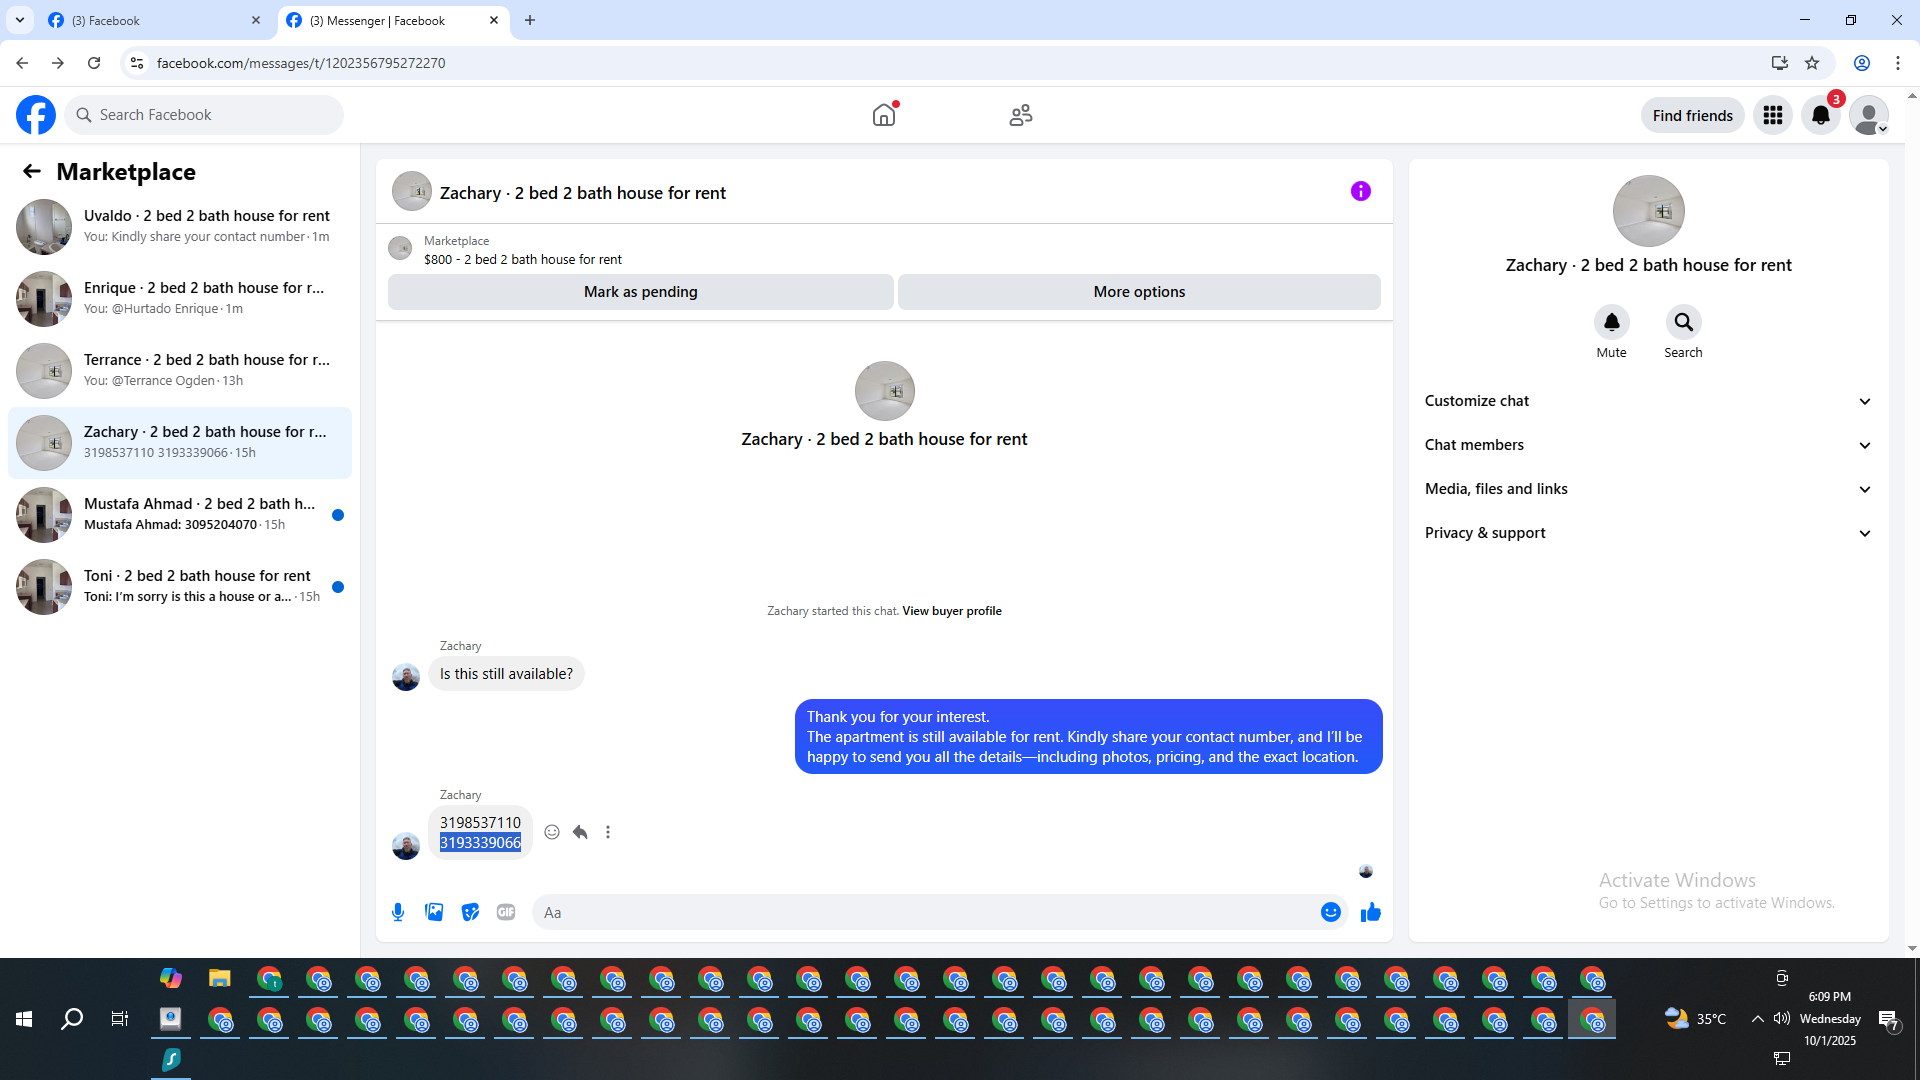Expand Media, files and links section
Image resolution: width=1920 pixels, height=1080 pixels.
1648,489
